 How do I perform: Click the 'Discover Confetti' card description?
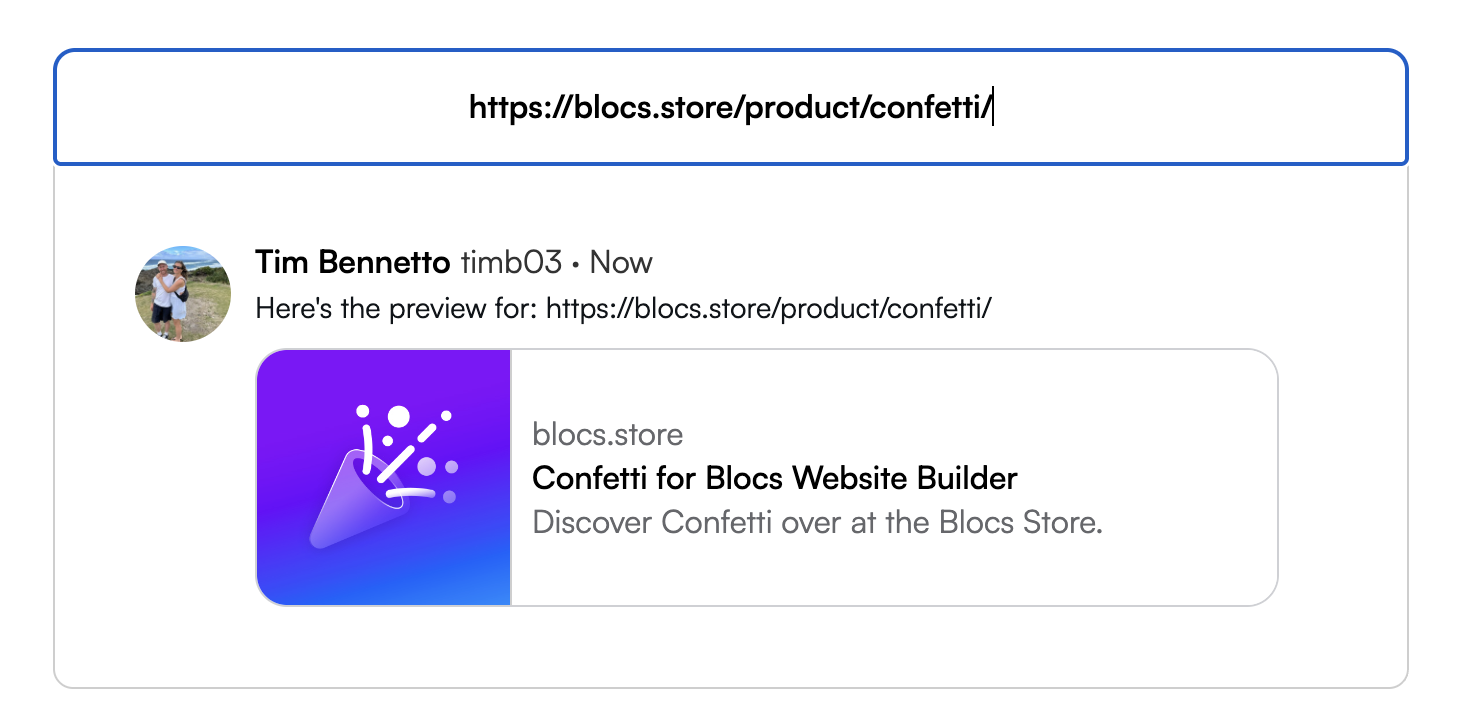817,522
